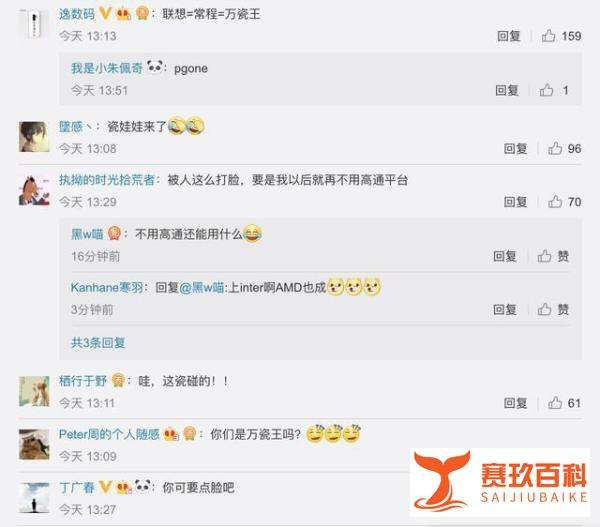The height and width of the screenshot is (527, 600).
Task: Like the comment with 70 likes
Action: click(x=554, y=202)
